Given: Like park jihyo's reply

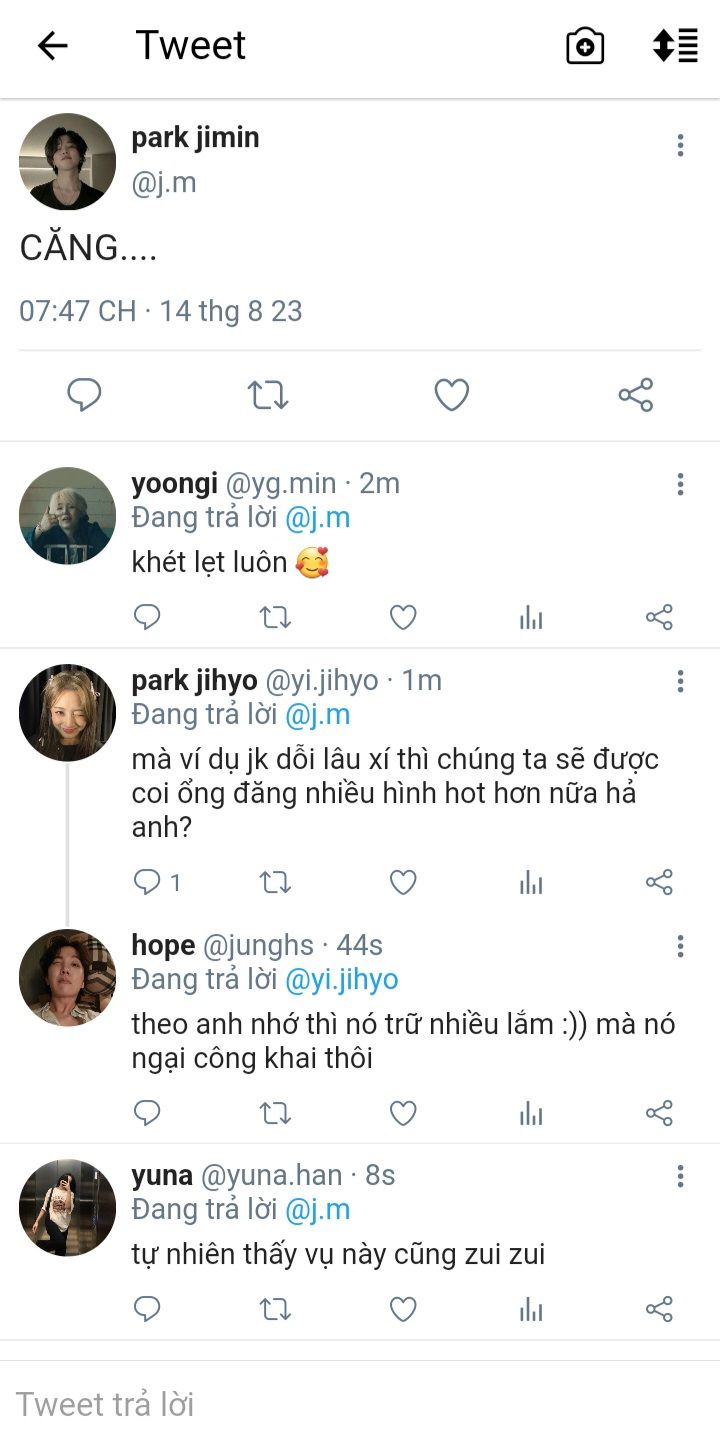Looking at the screenshot, I should 403,882.
